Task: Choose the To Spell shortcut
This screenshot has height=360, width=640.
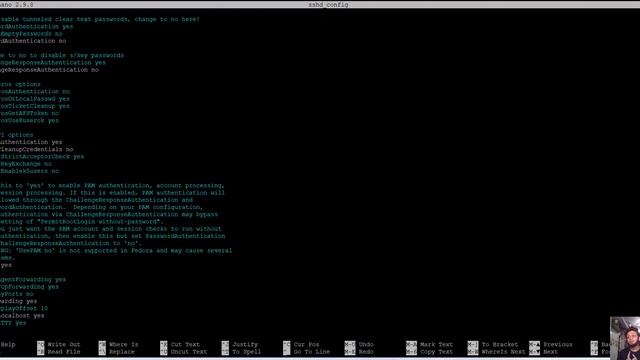Action: [x=242, y=352]
